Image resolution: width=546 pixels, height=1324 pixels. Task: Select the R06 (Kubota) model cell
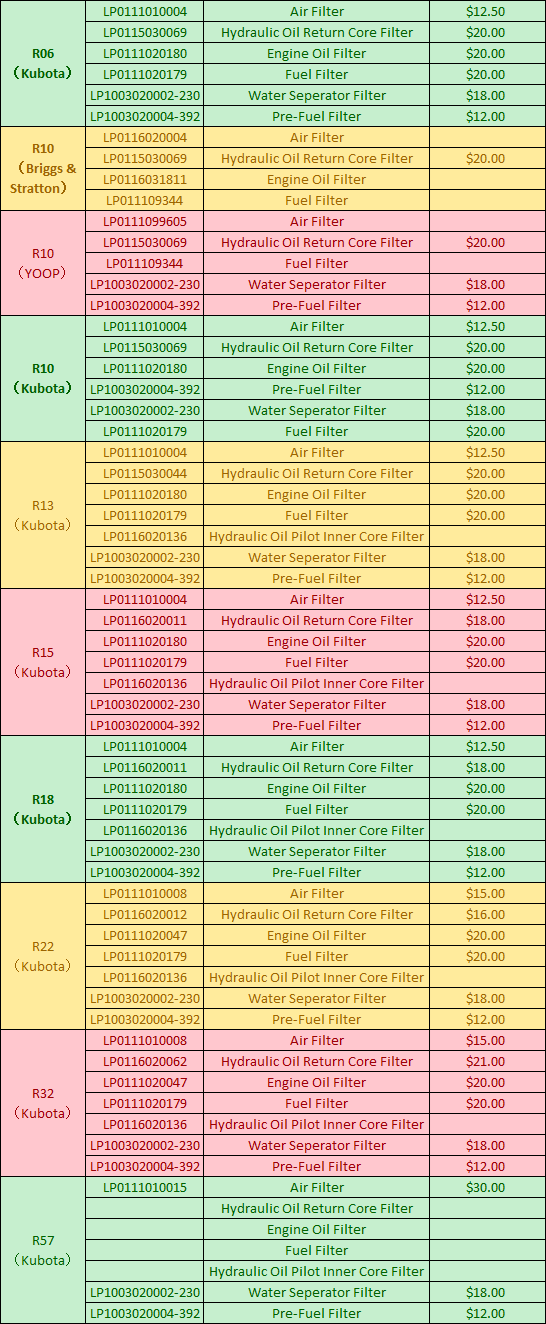[x=43, y=63]
